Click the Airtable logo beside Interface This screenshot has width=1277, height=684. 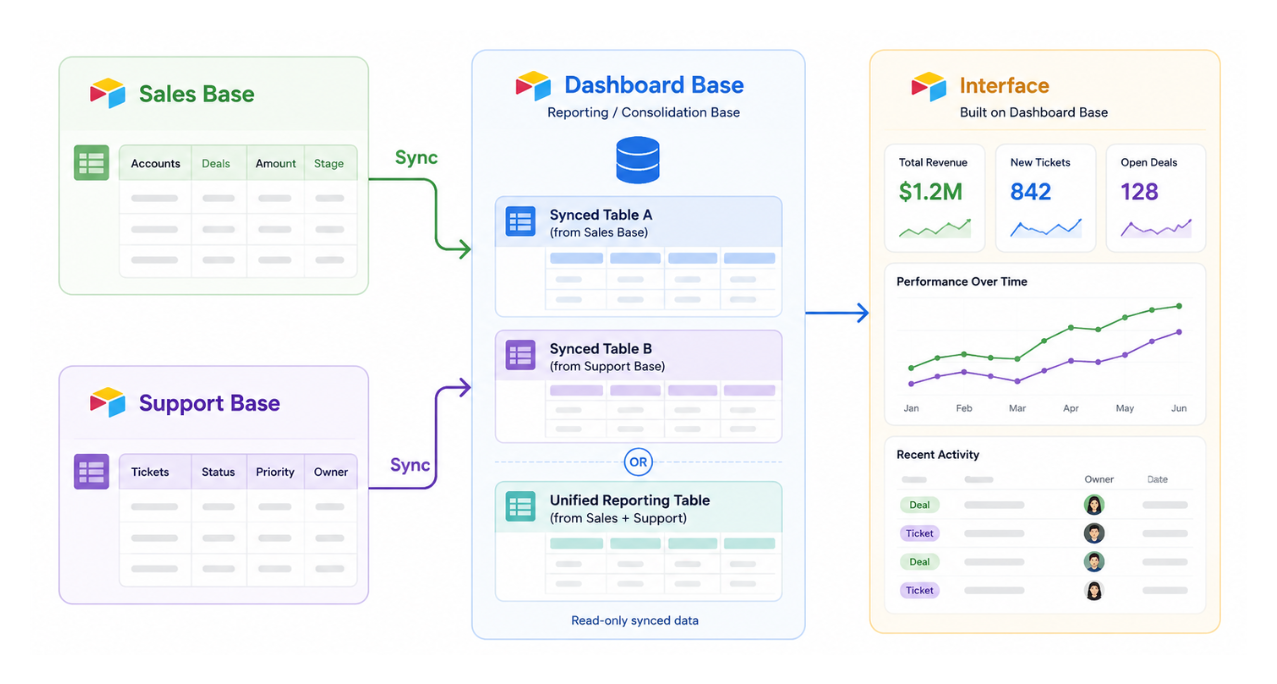click(928, 86)
